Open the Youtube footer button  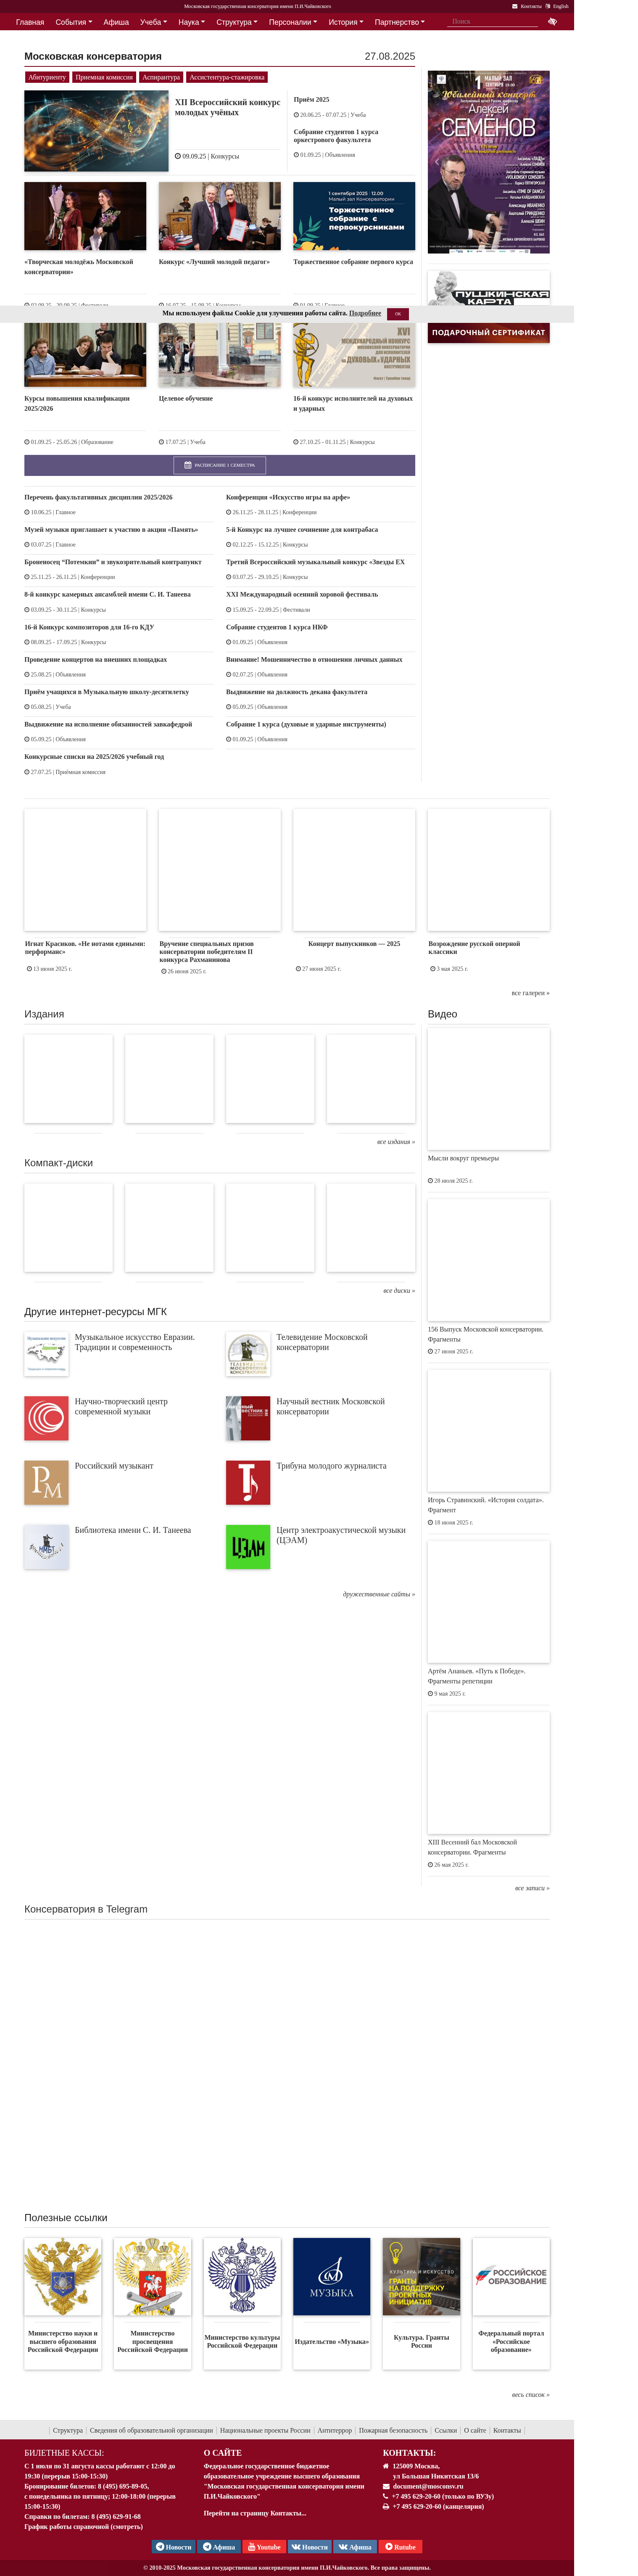264,2546
